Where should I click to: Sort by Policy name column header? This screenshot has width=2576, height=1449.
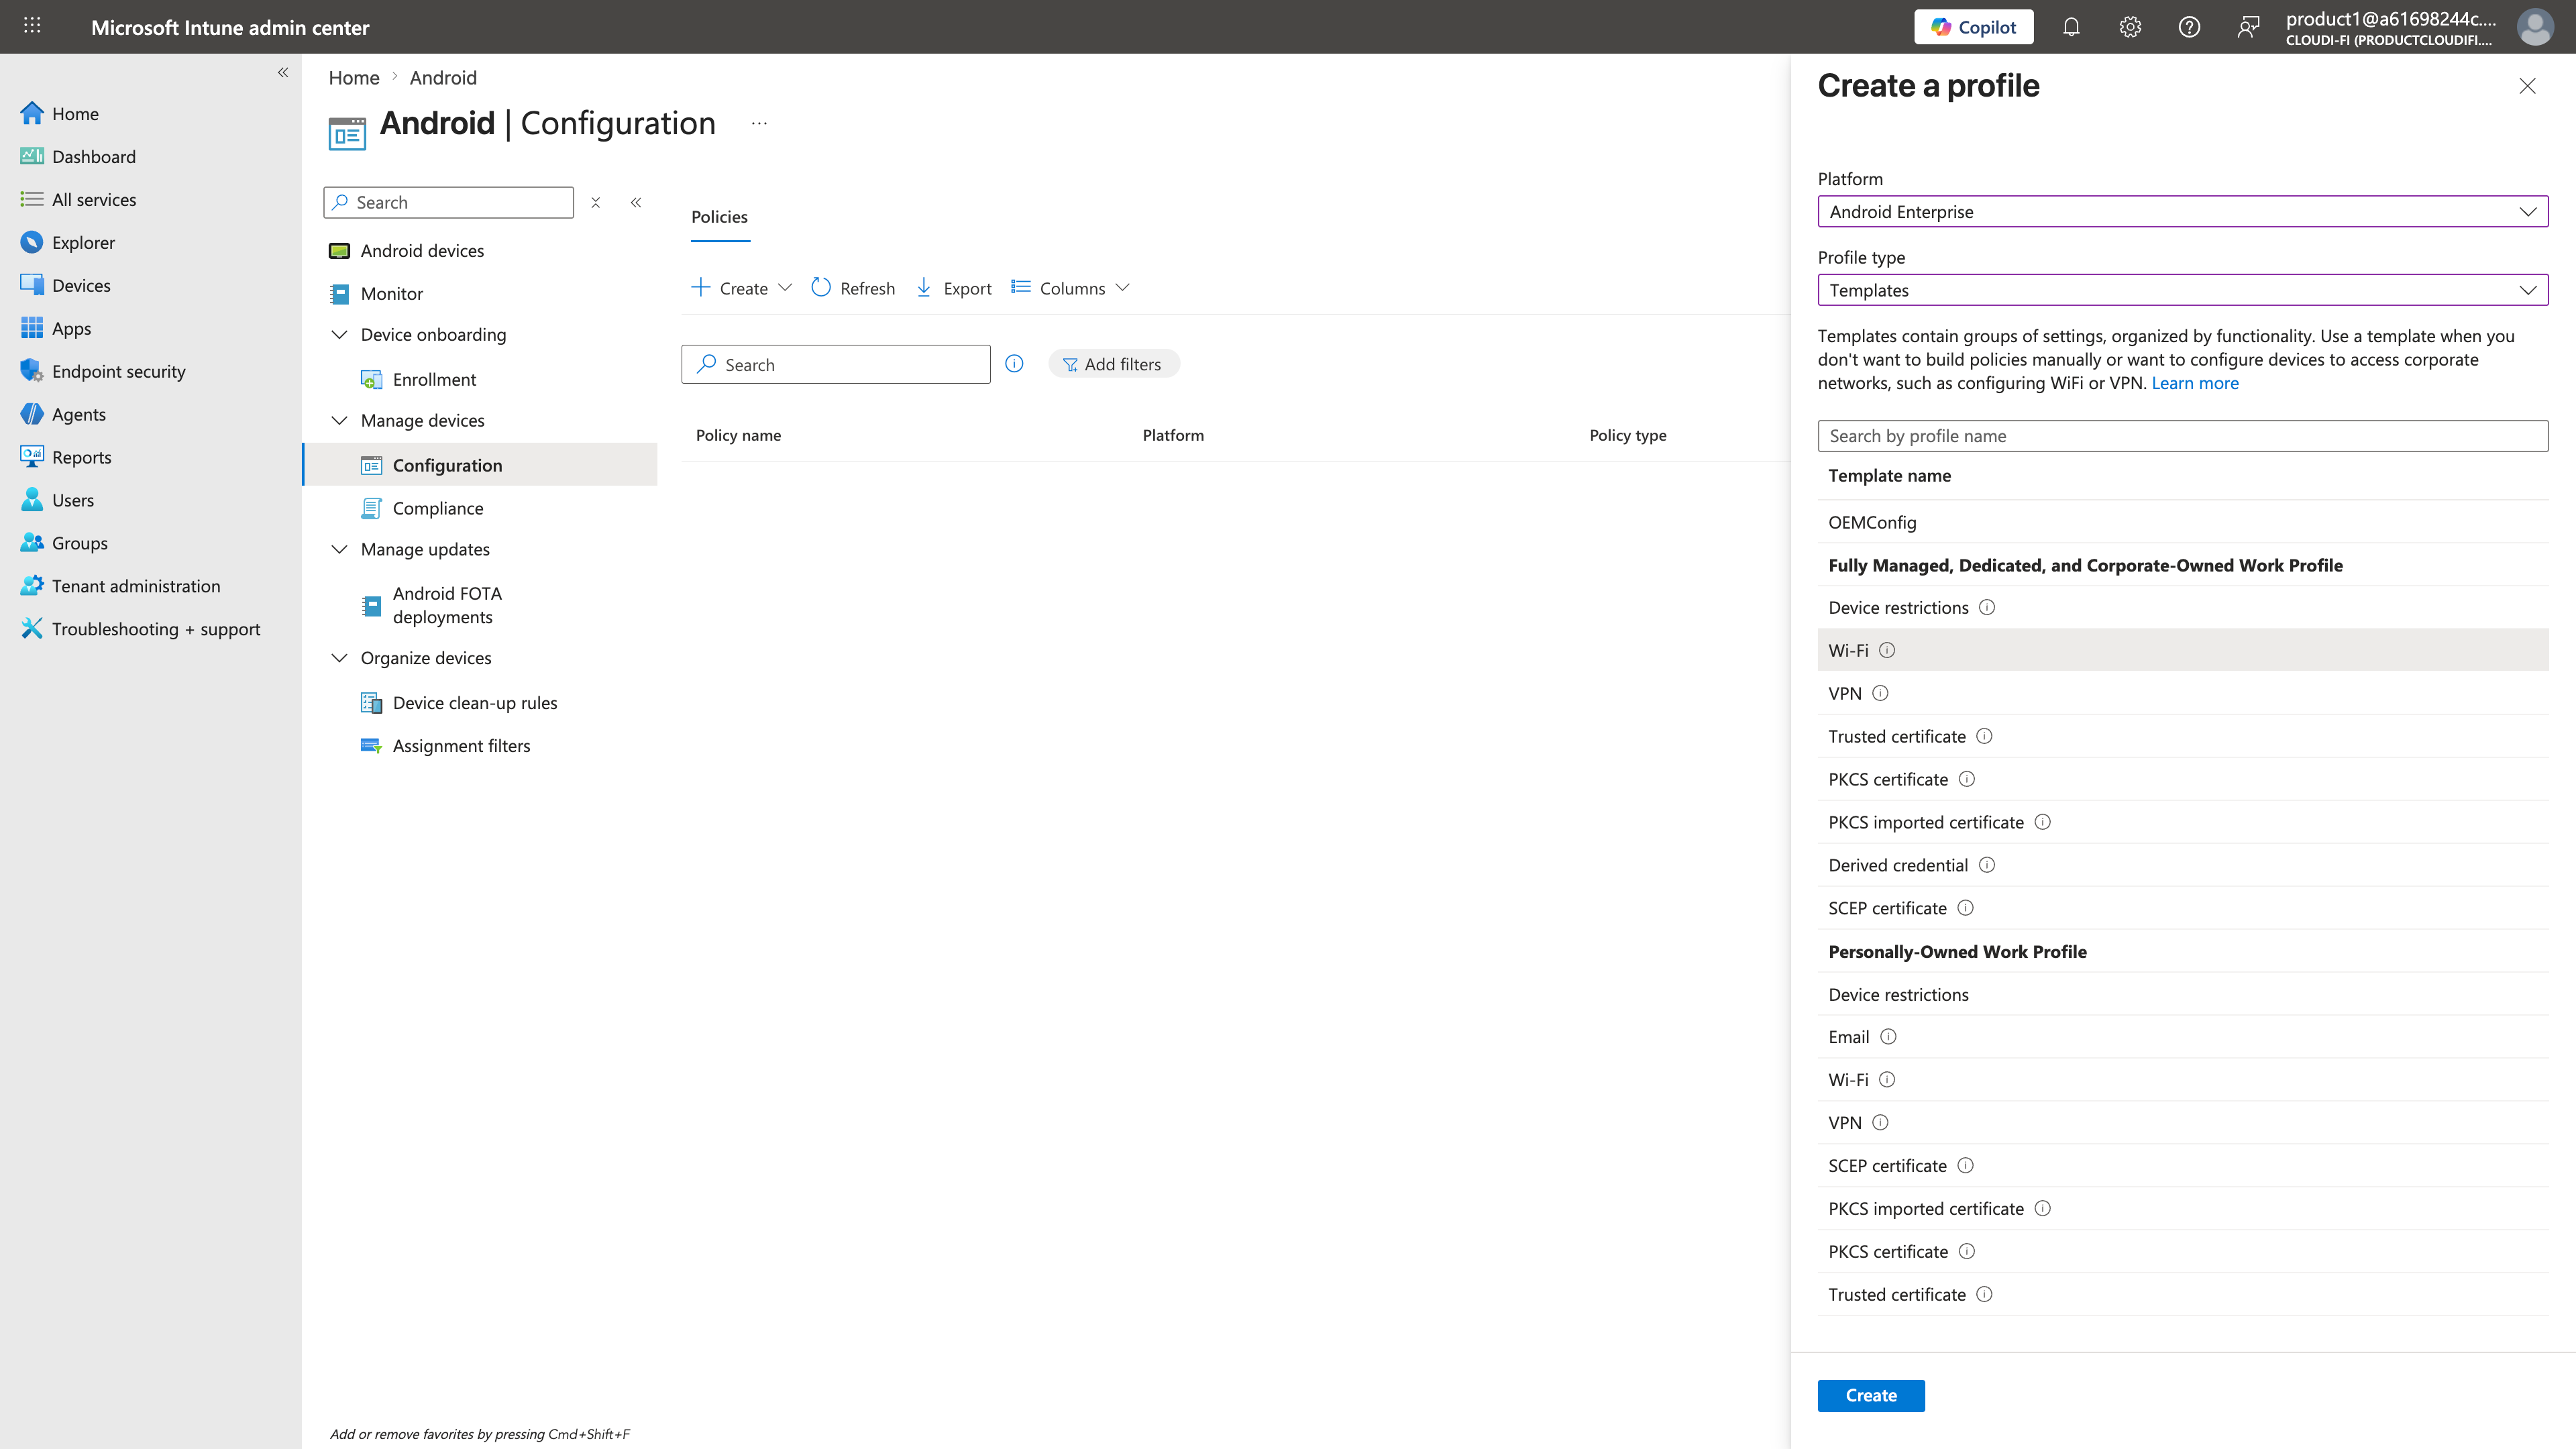coord(738,436)
